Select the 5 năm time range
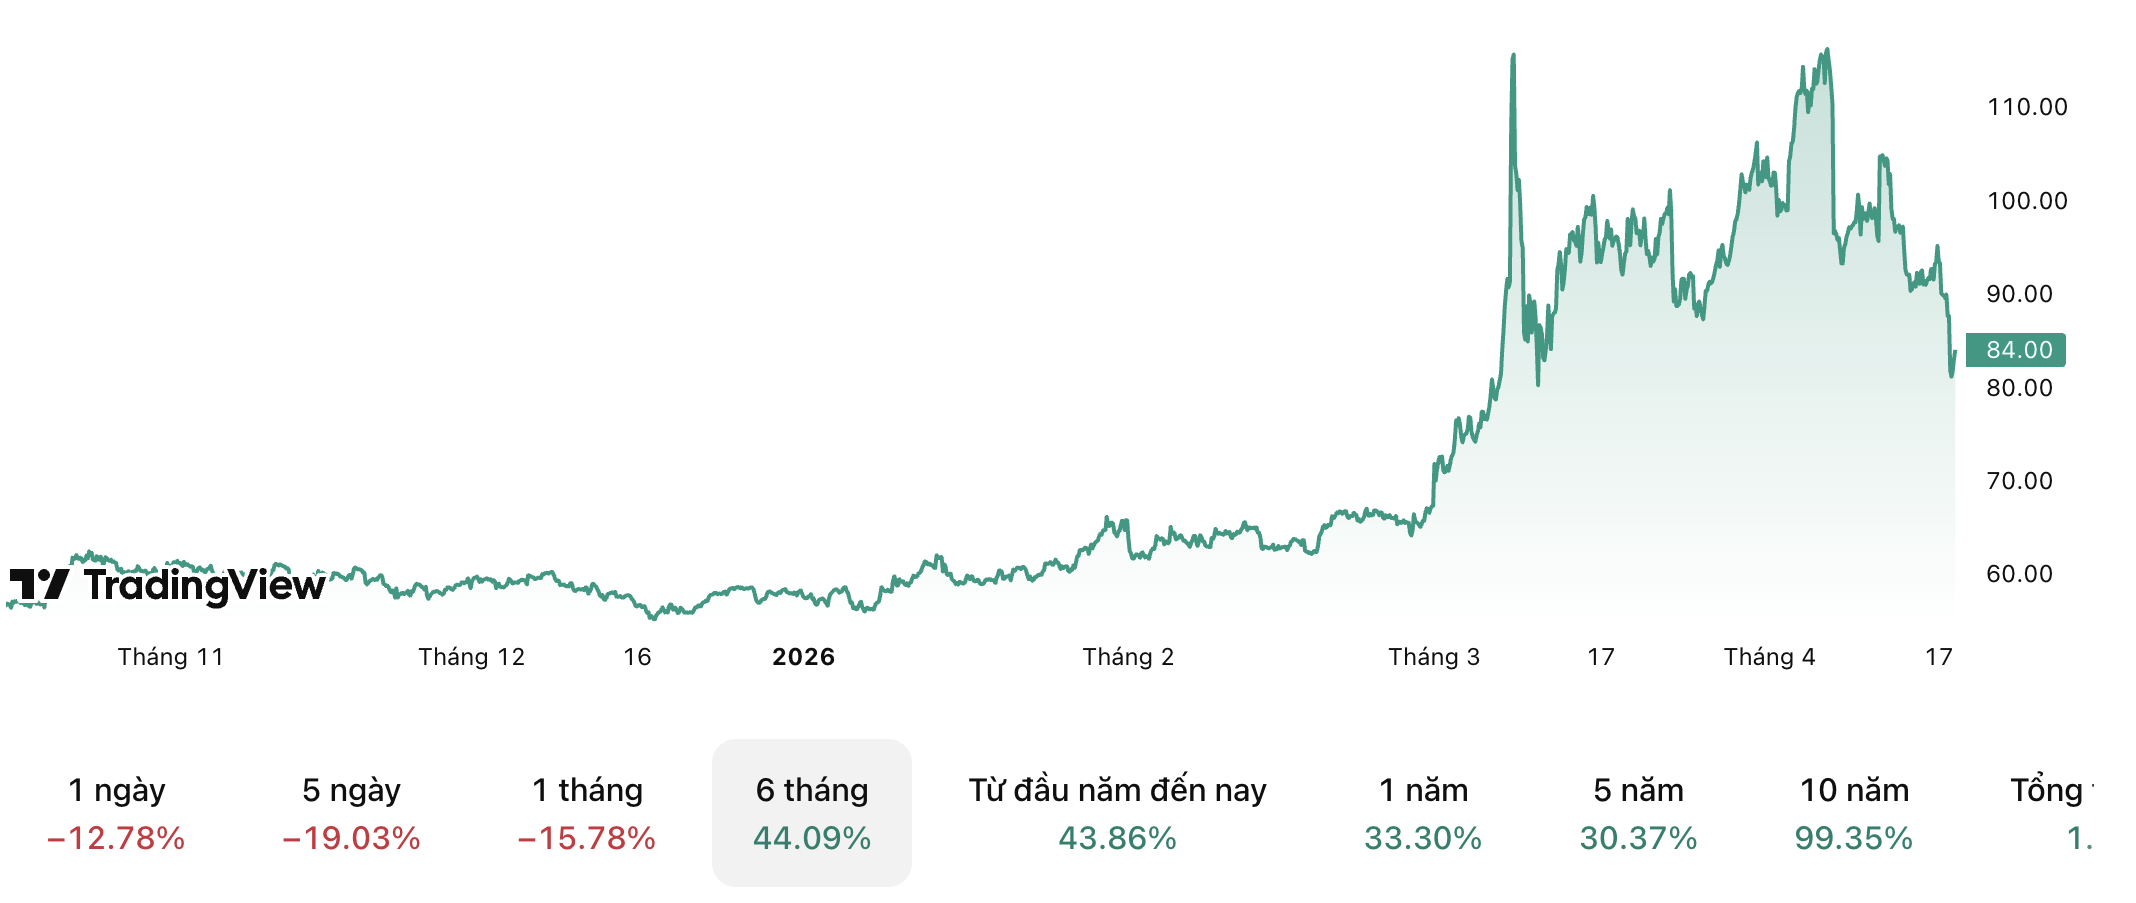The height and width of the screenshot is (903, 2136). tap(1638, 813)
